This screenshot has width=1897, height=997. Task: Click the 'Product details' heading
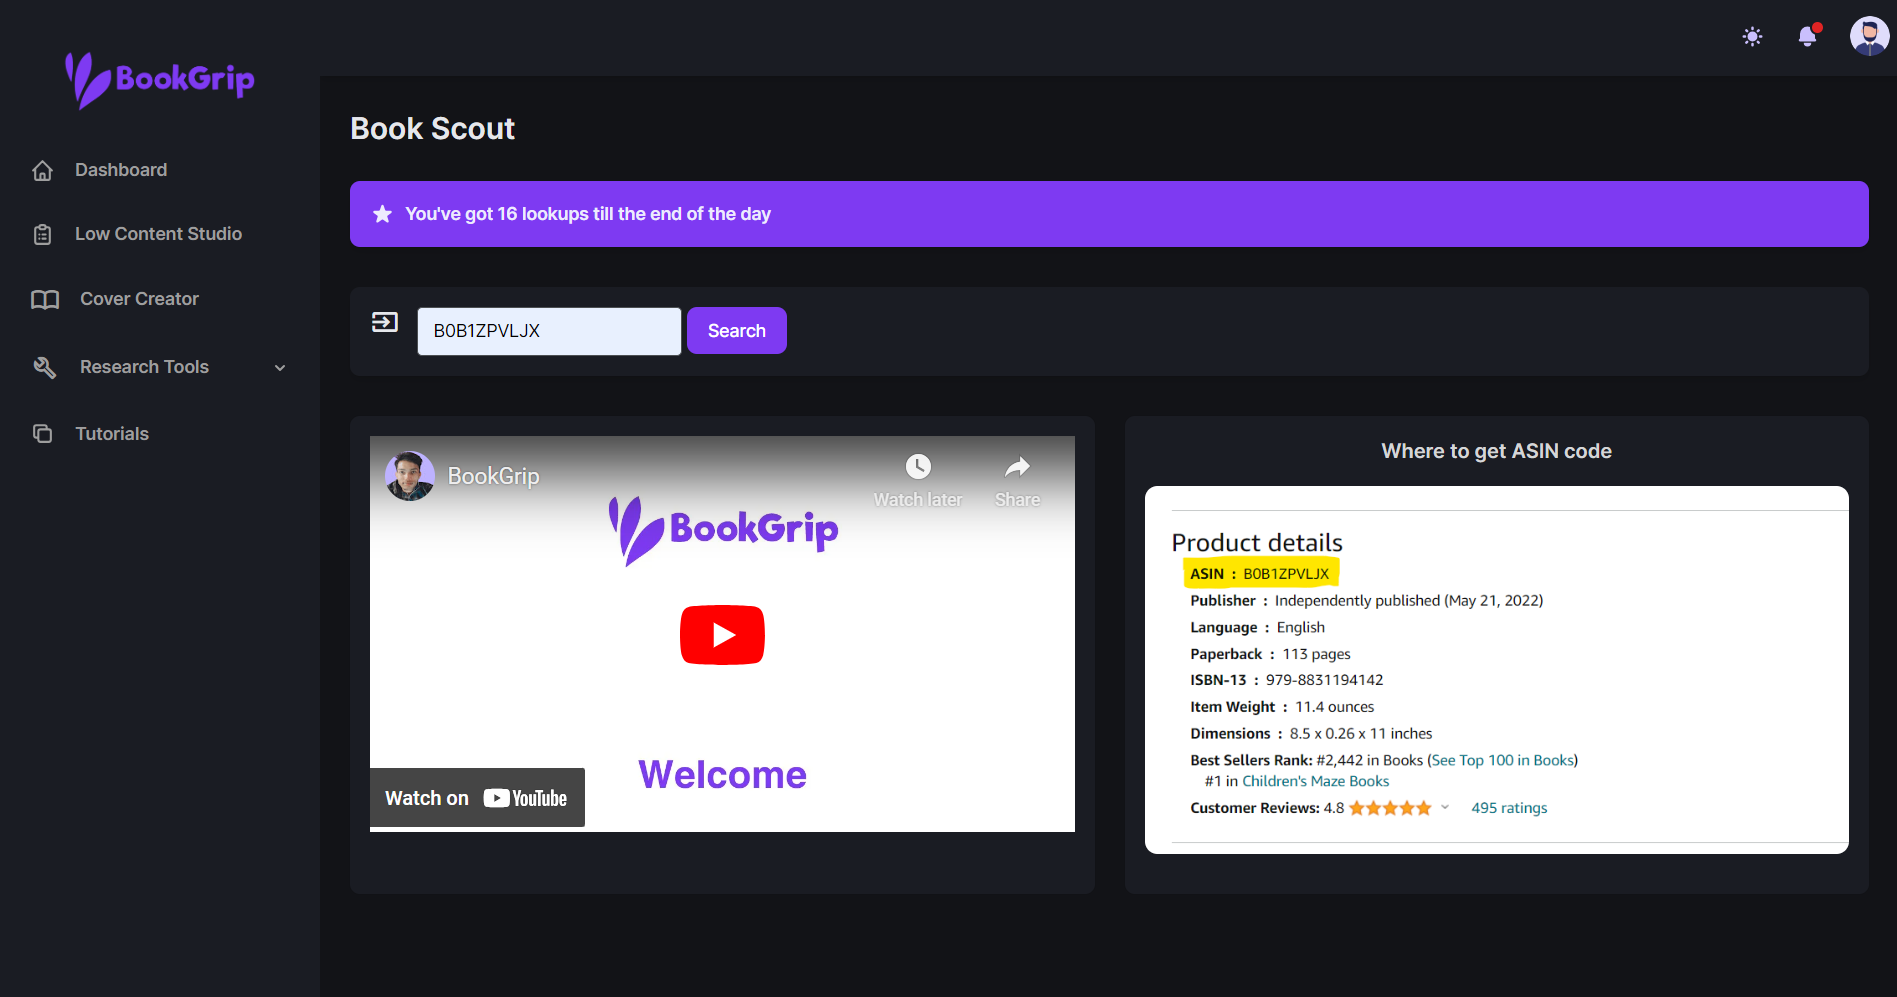1257,543
